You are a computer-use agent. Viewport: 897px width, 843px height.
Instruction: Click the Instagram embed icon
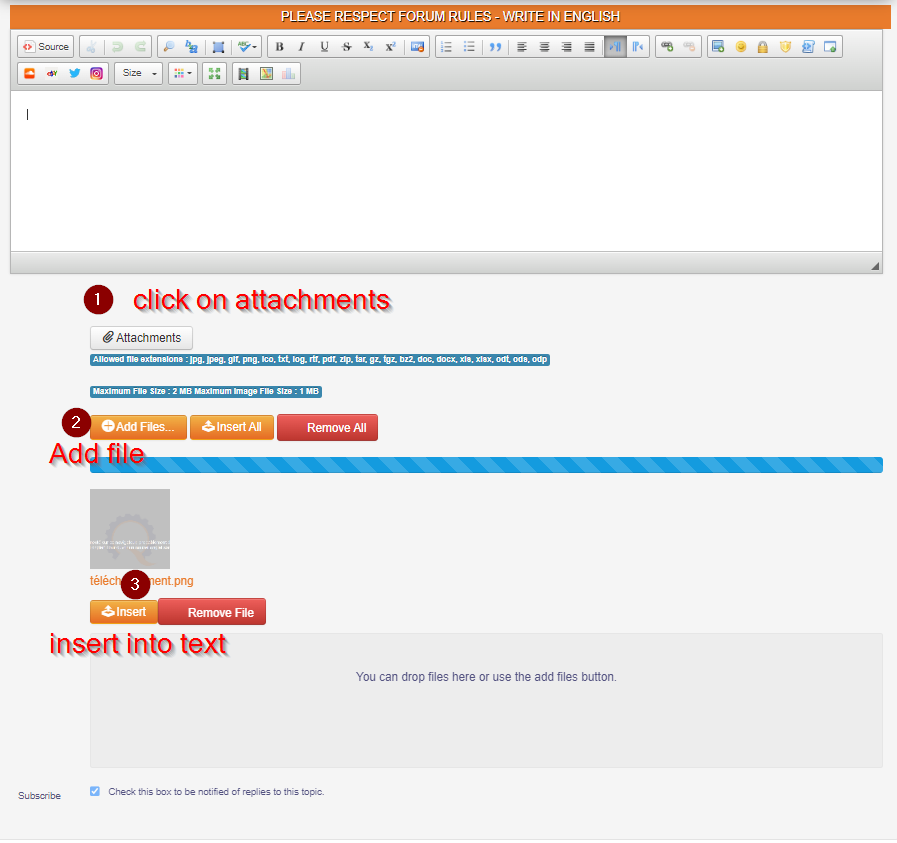(x=97, y=74)
